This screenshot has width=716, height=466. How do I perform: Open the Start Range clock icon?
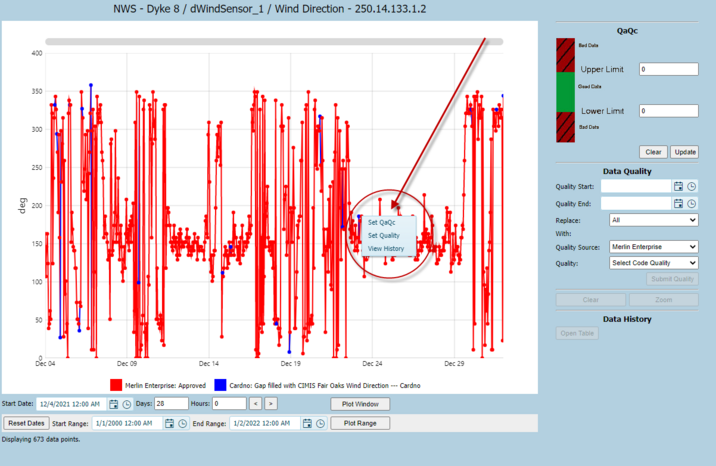click(x=183, y=424)
